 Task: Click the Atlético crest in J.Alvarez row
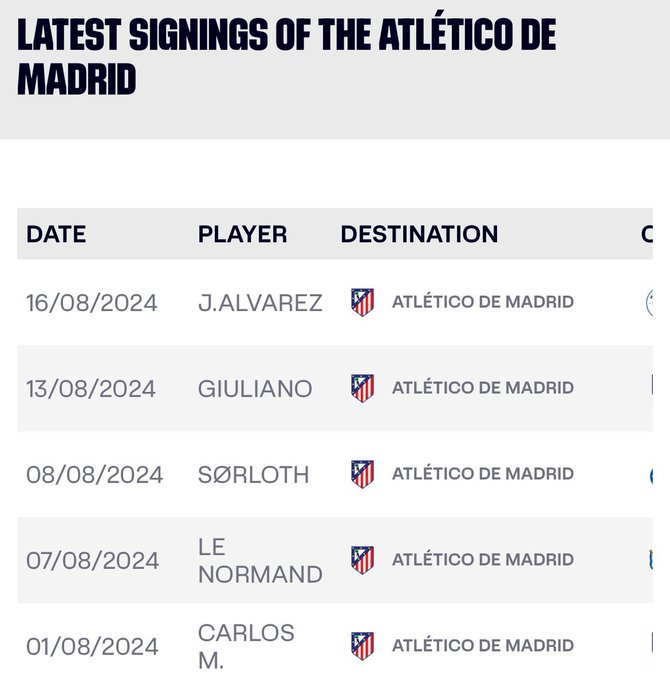pyautogui.click(x=362, y=302)
